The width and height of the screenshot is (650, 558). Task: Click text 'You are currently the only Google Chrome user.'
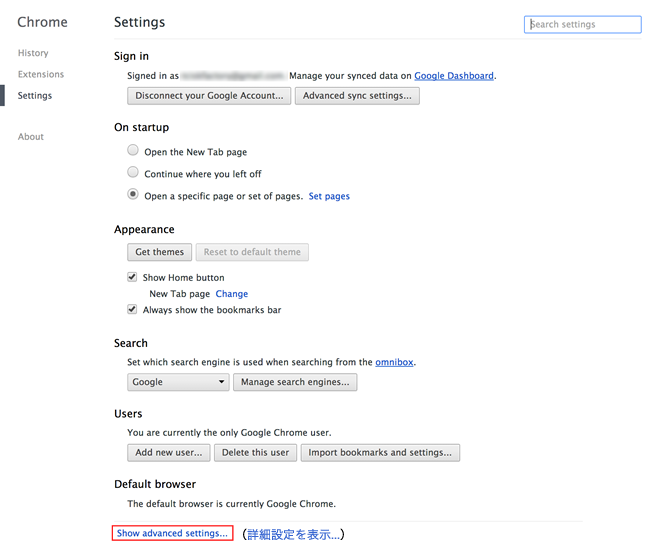point(229,433)
